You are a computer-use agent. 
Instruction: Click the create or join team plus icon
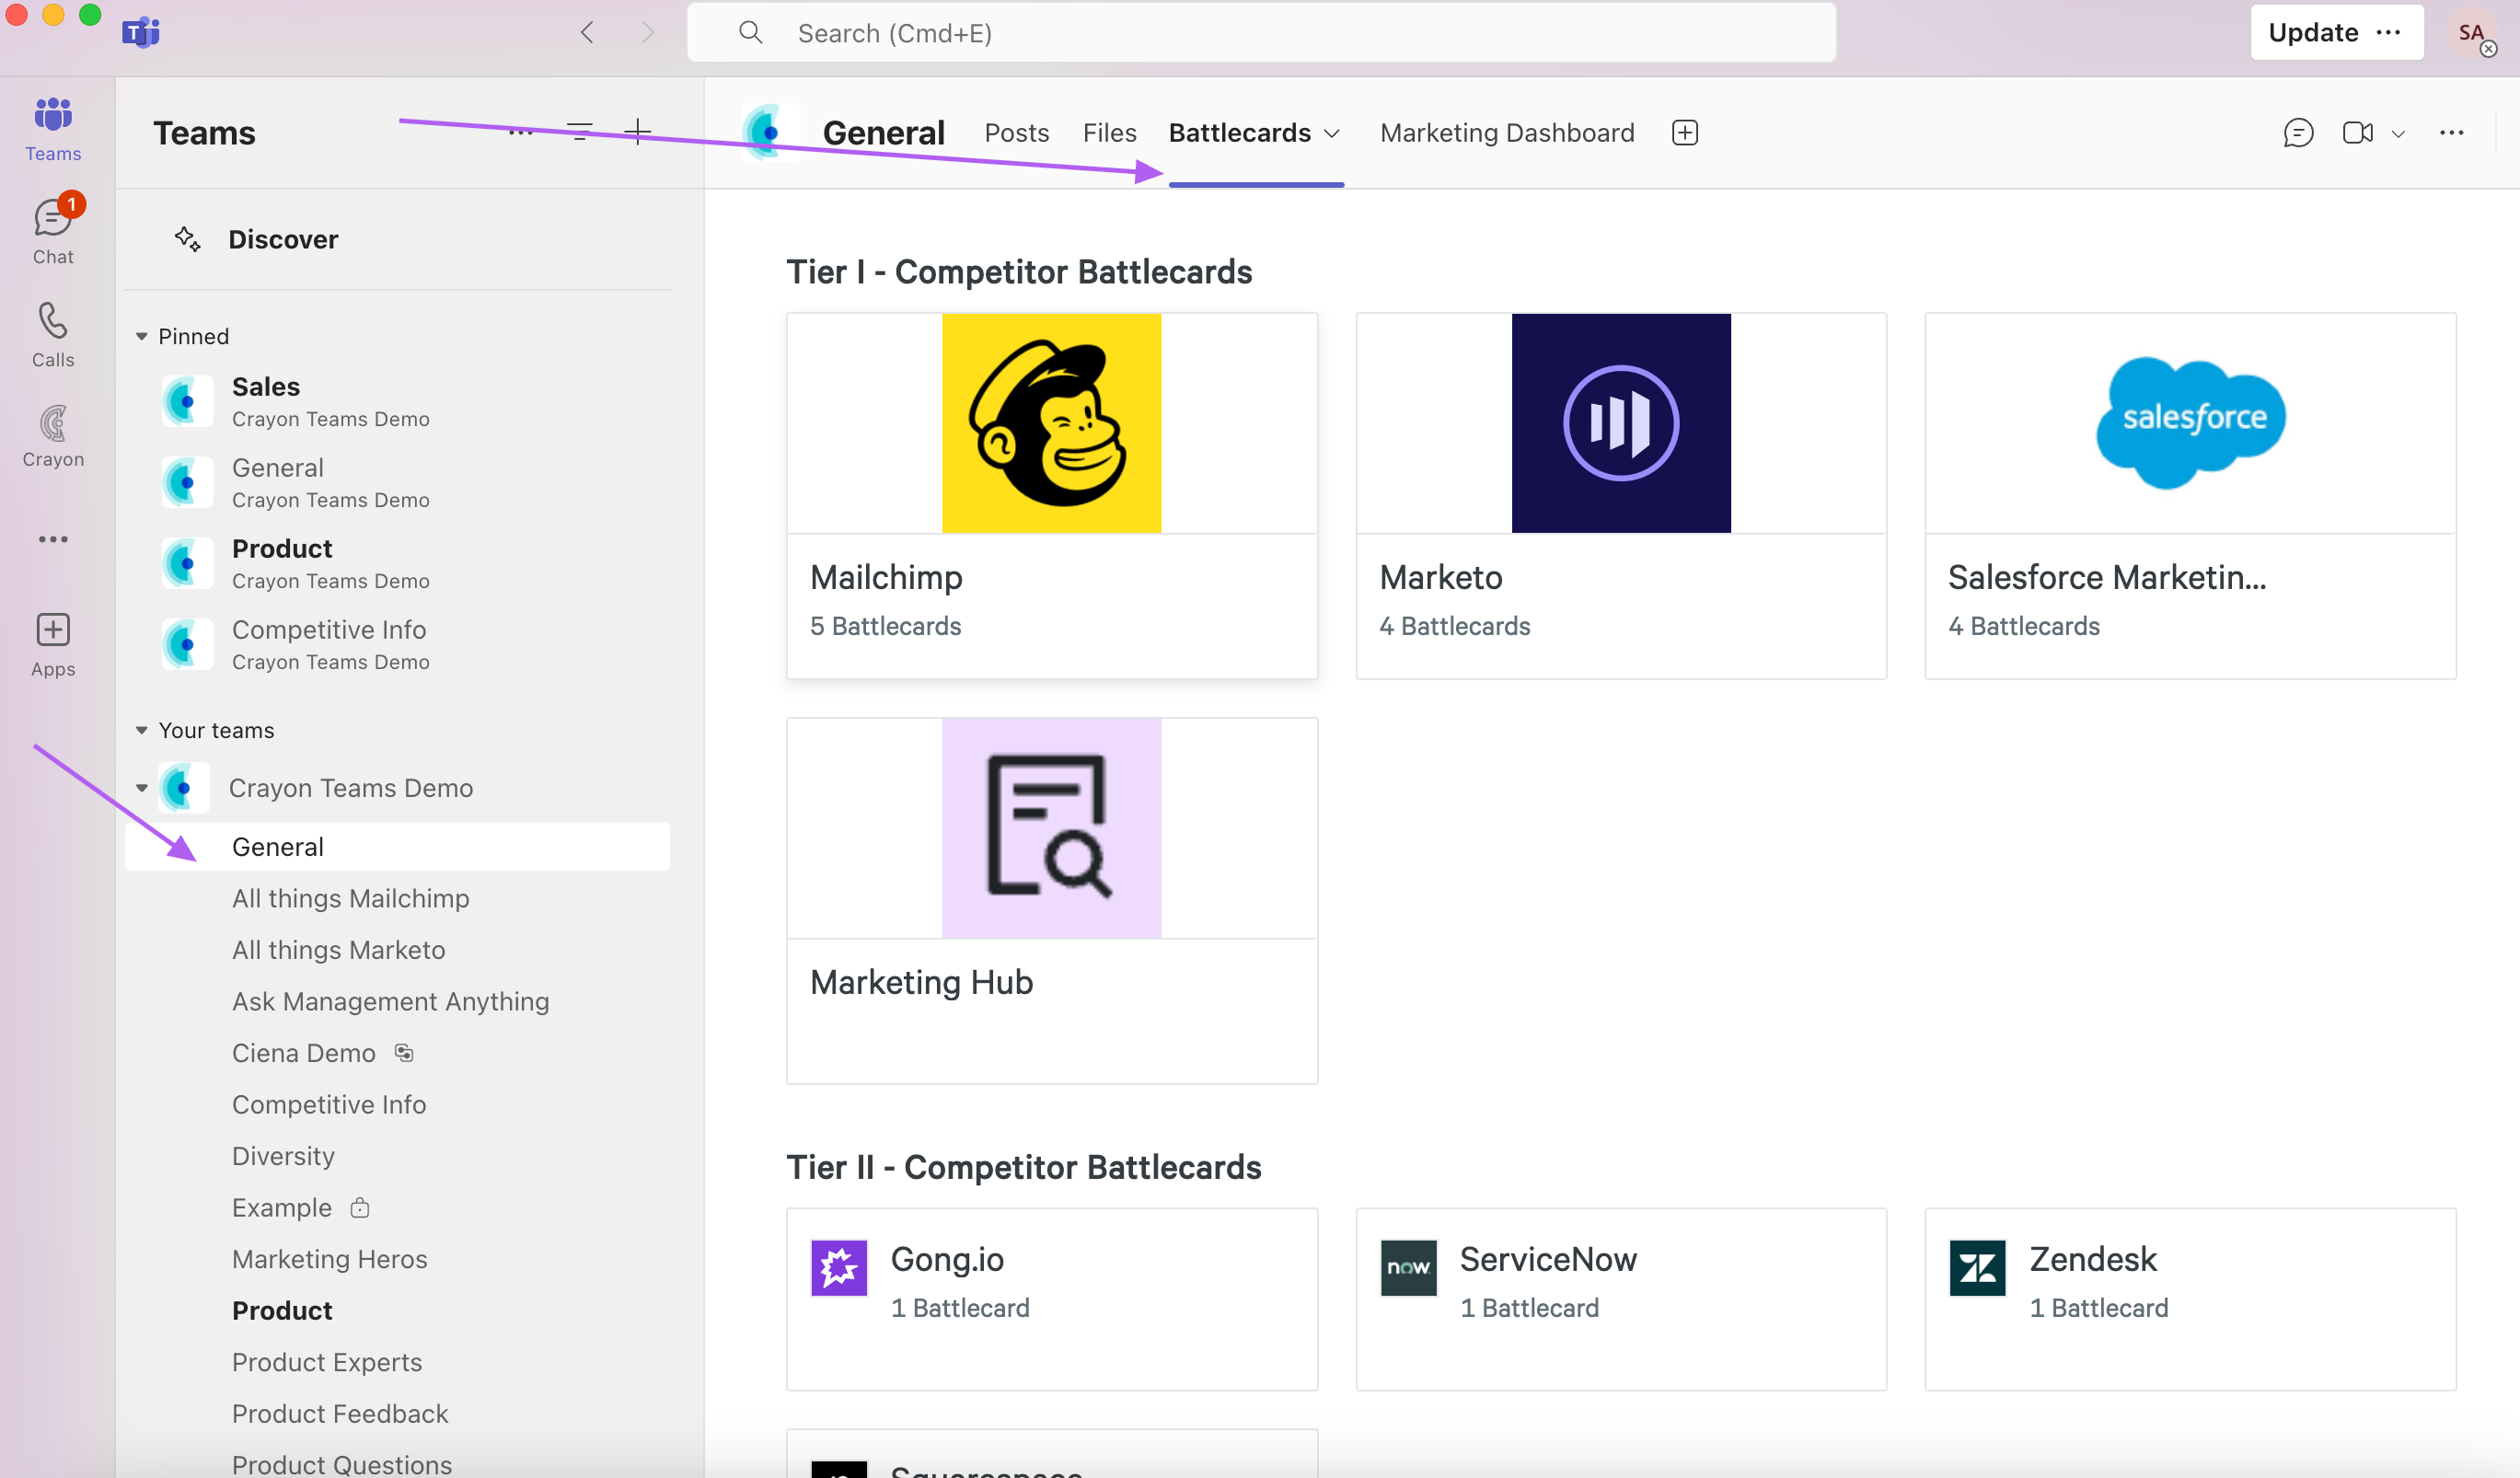pyautogui.click(x=637, y=132)
